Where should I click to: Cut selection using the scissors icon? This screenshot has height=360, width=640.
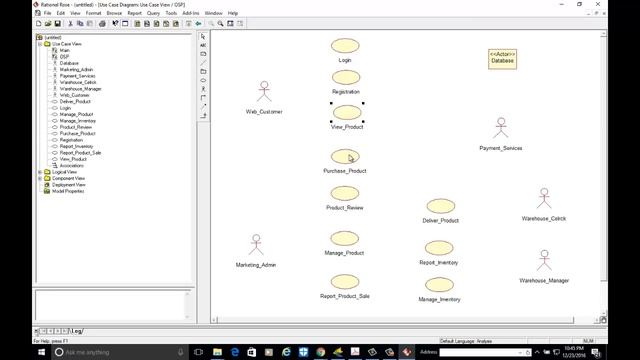[70, 24]
